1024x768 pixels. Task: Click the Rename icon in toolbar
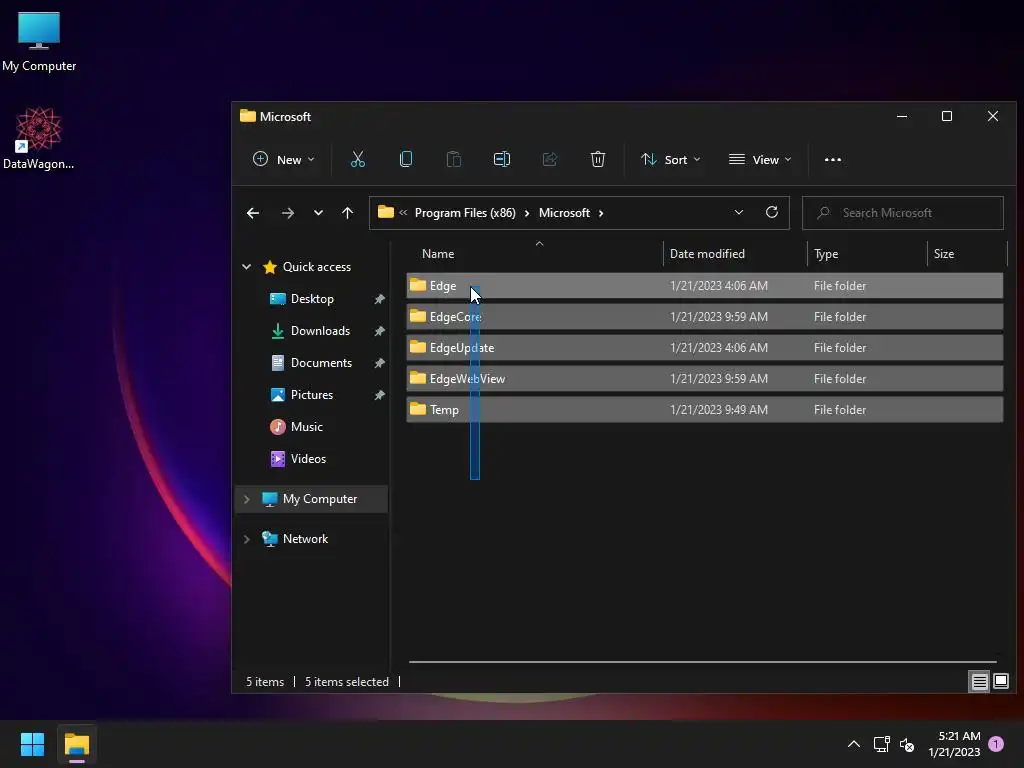click(x=502, y=159)
